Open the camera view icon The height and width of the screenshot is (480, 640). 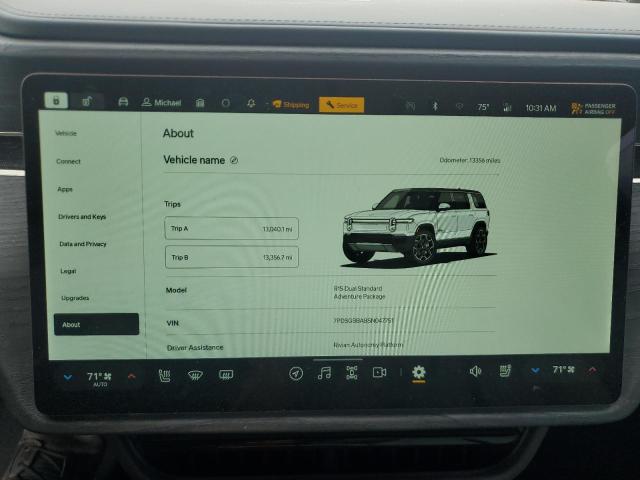(x=379, y=372)
